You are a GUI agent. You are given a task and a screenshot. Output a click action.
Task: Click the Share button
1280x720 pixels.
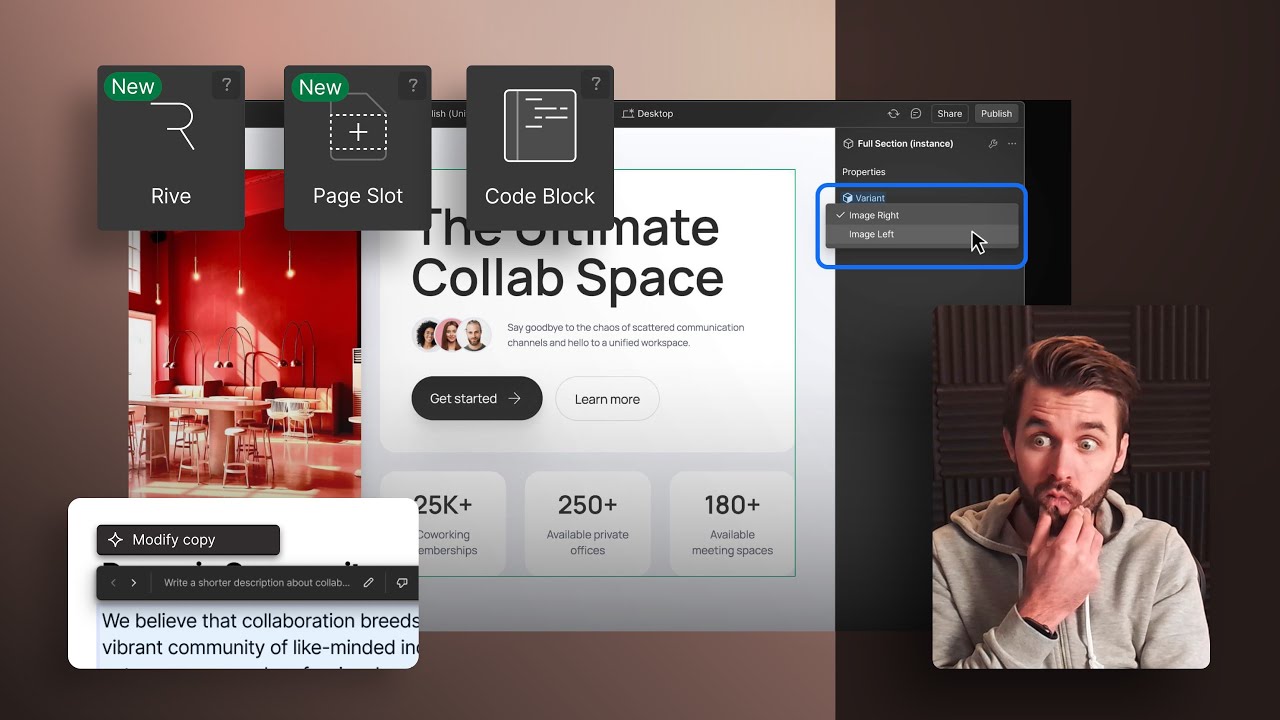950,114
